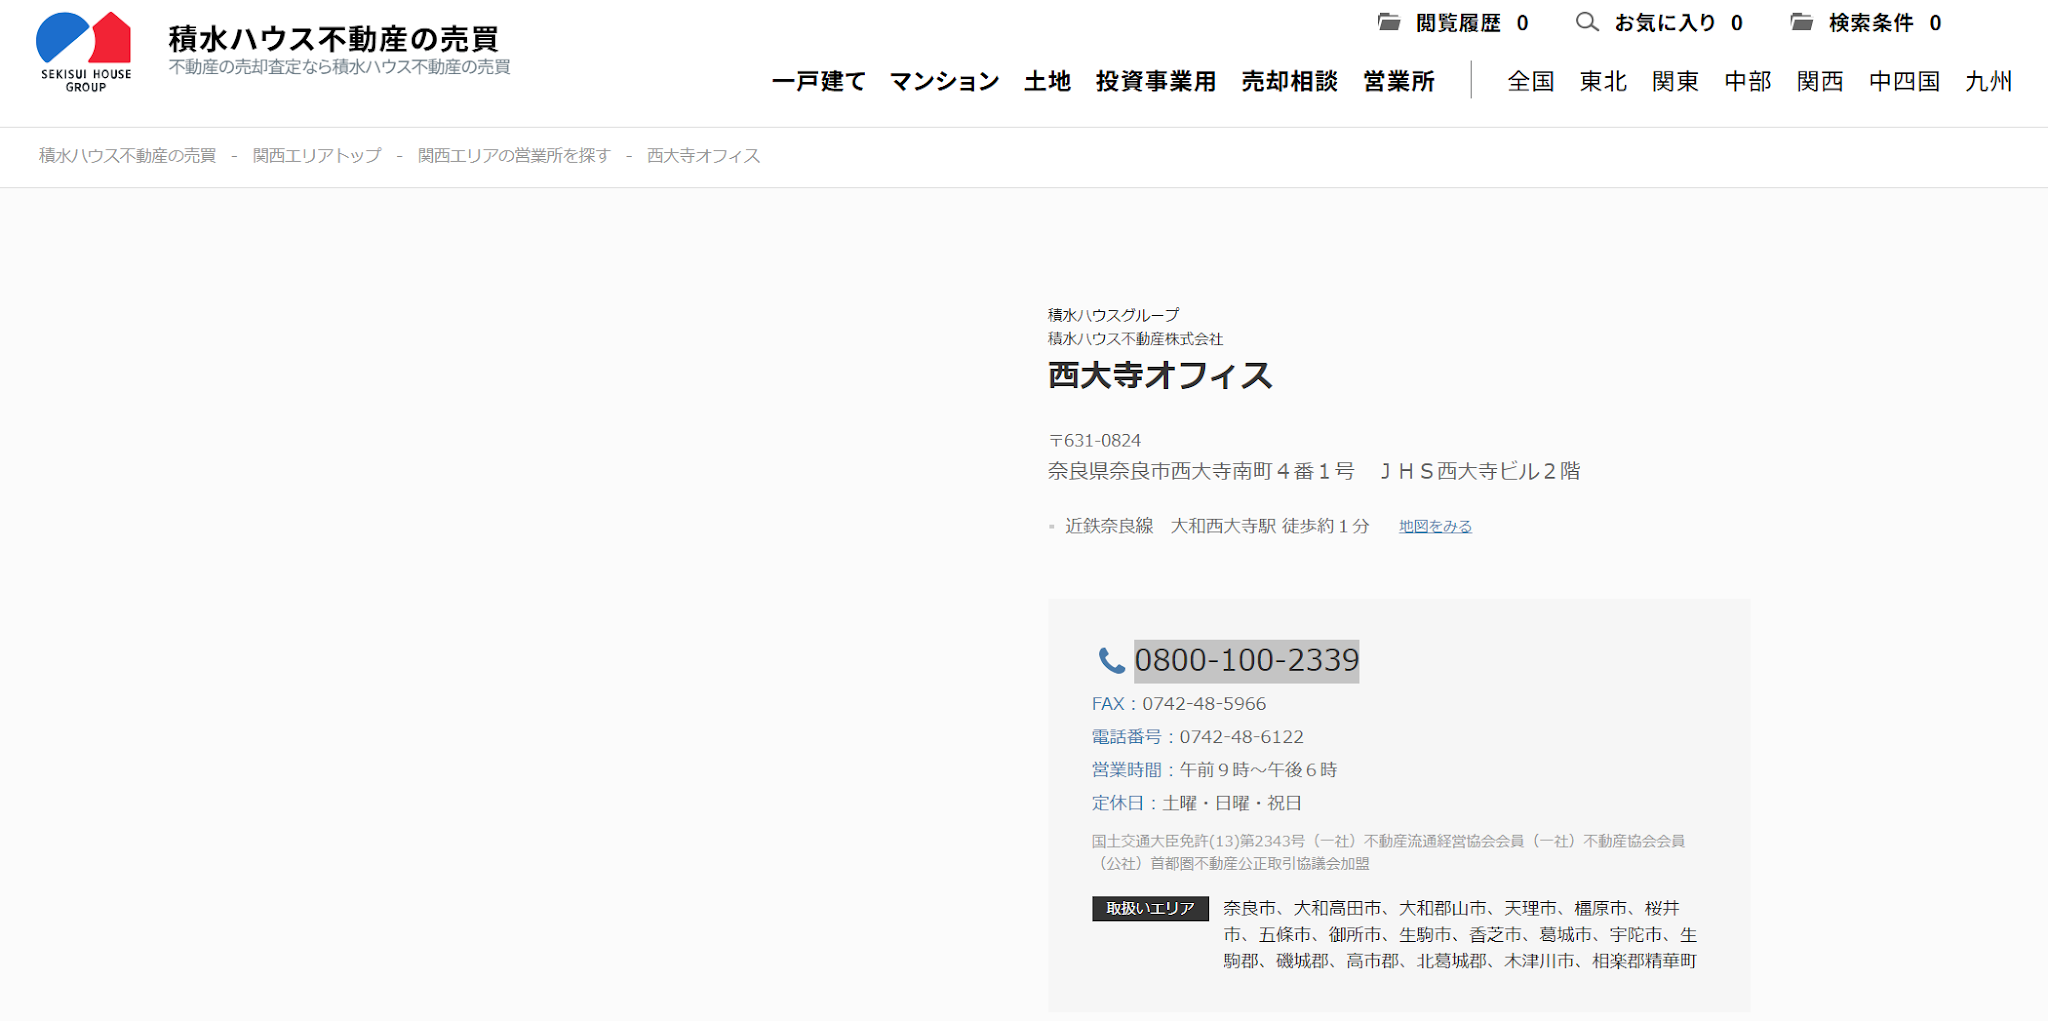The image size is (2048, 1021).
Task: Click the 検索条件 text label
Action: pyautogui.click(x=1871, y=23)
